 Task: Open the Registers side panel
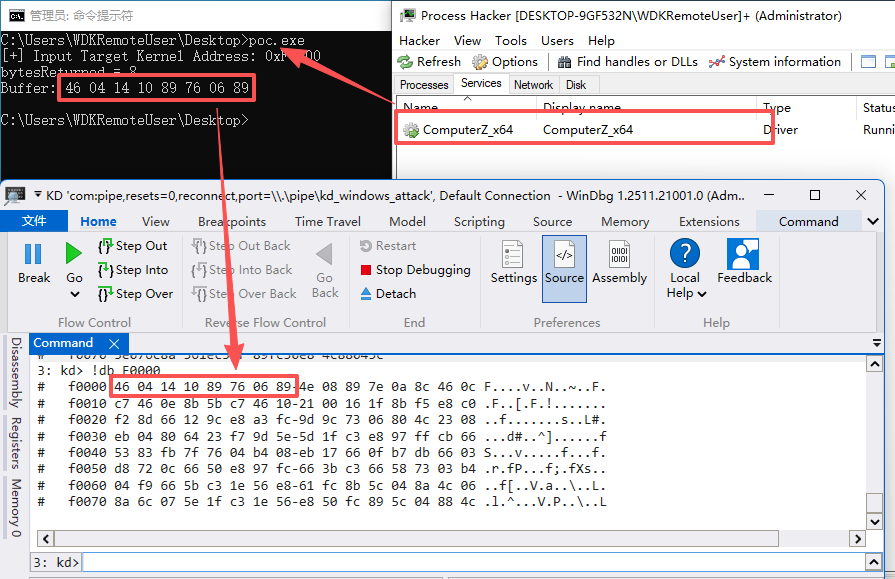(16, 443)
